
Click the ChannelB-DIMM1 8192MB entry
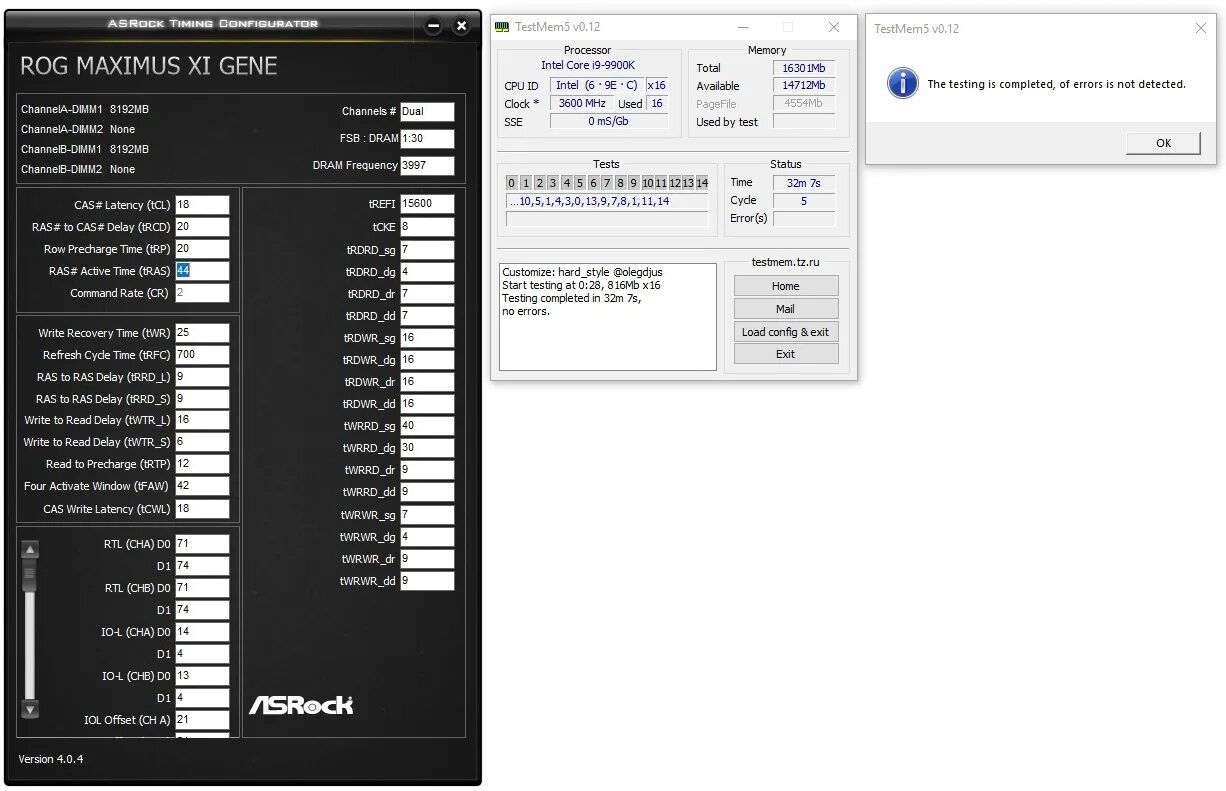click(x=85, y=149)
